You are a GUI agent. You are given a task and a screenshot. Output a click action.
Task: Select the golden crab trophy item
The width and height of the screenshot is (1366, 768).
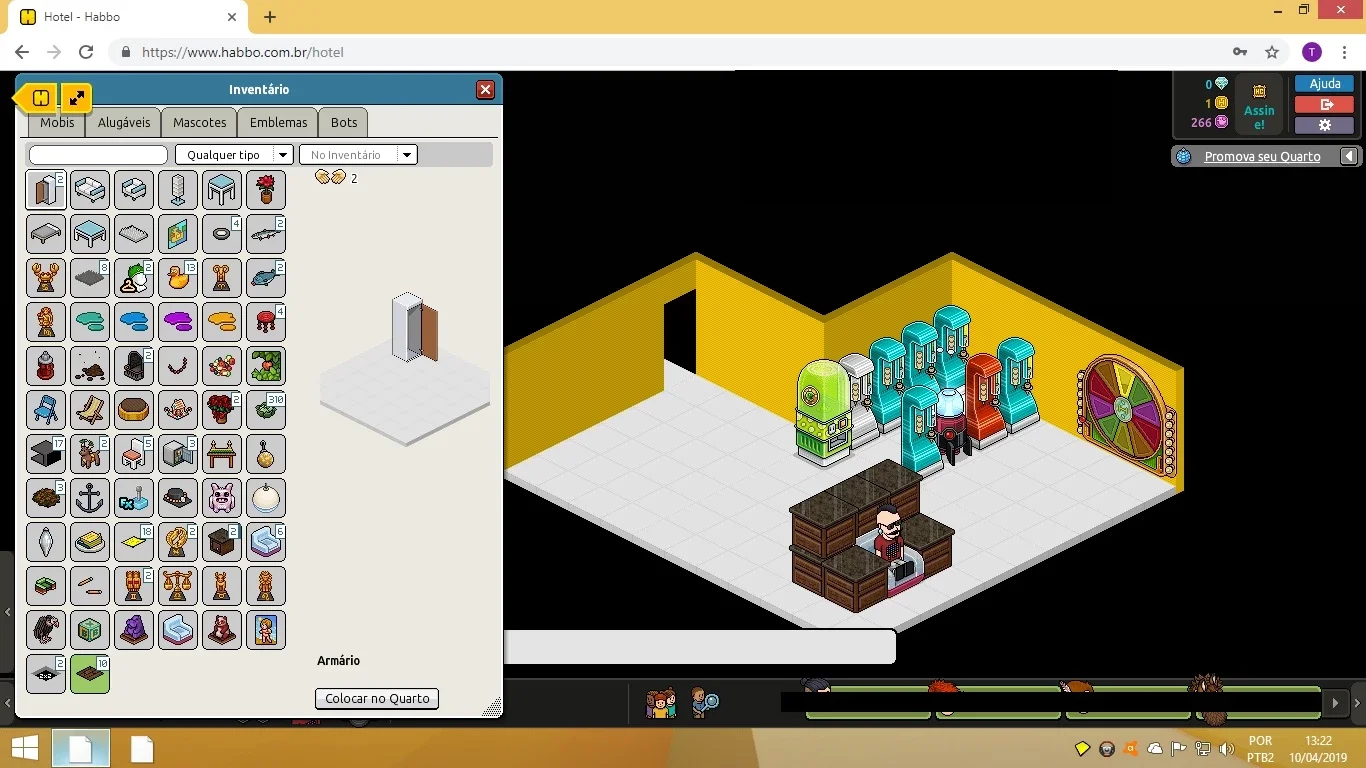coord(46,278)
